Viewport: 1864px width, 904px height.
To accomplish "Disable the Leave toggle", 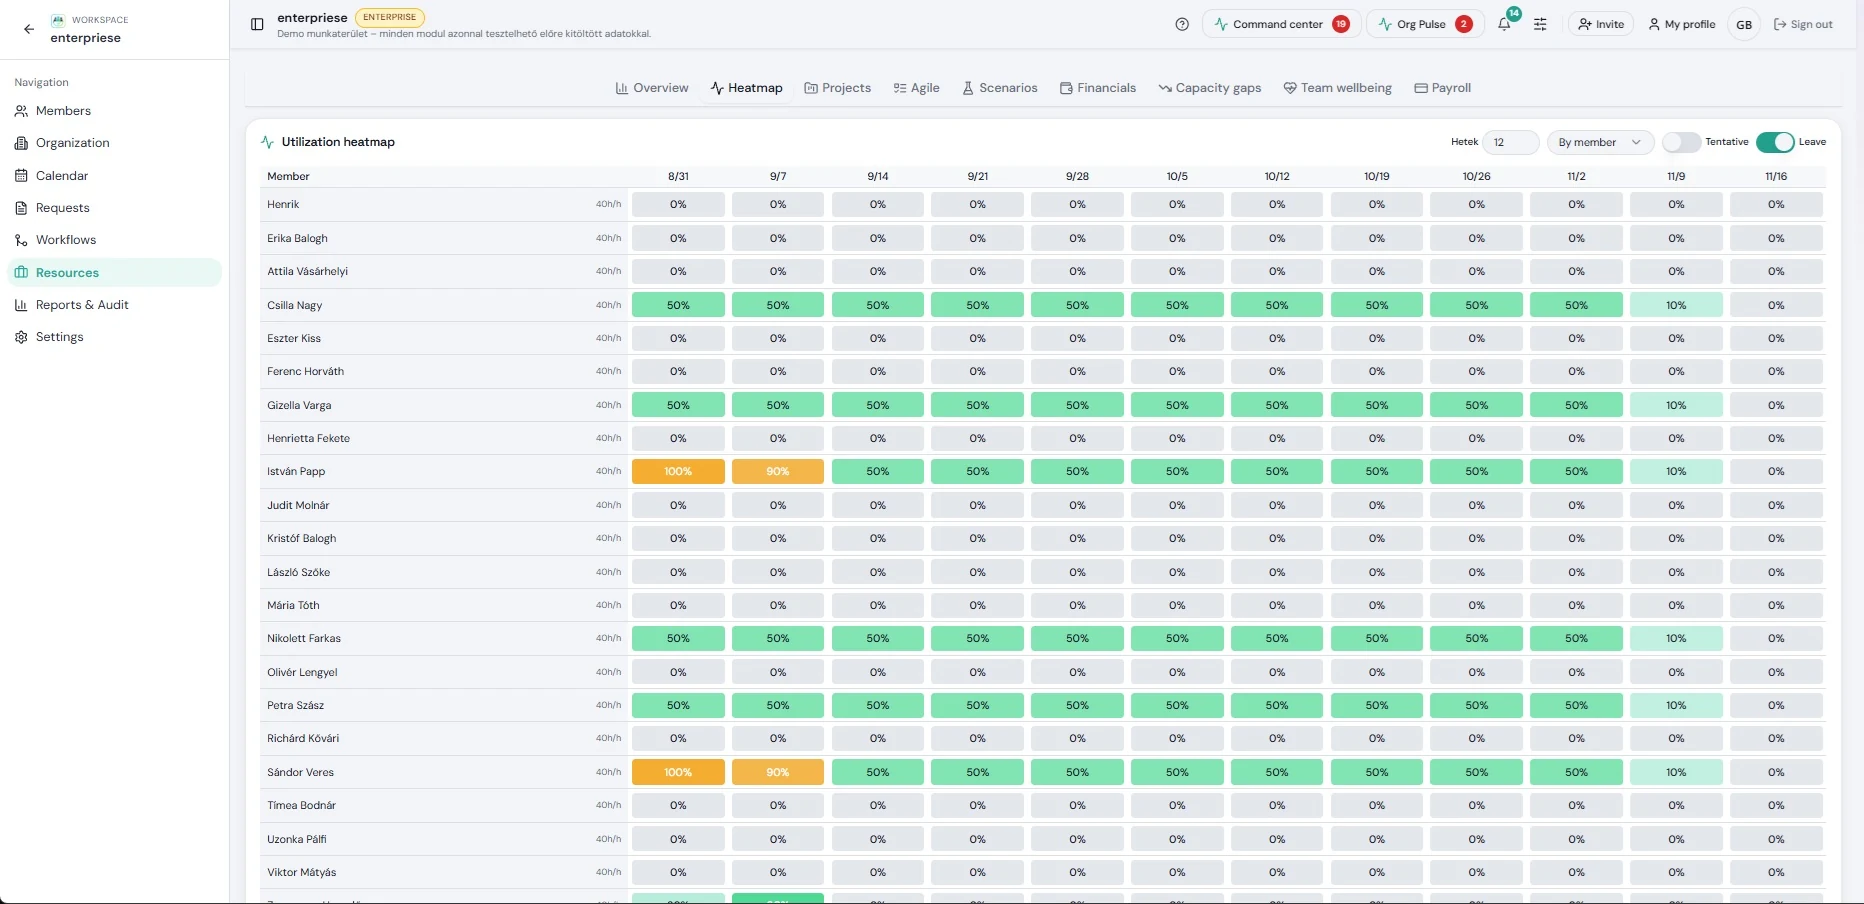I will pyautogui.click(x=1775, y=142).
